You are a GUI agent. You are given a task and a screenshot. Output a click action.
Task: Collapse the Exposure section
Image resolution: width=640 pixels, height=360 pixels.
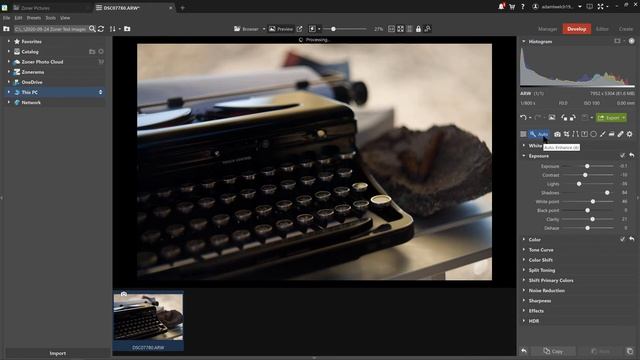tap(524, 156)
